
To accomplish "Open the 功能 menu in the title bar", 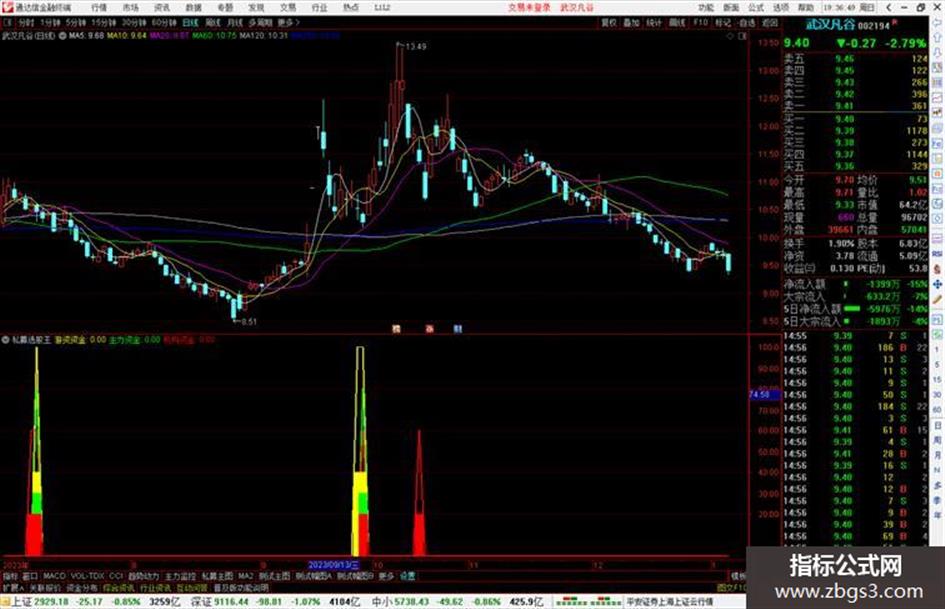I will (706, 8).
